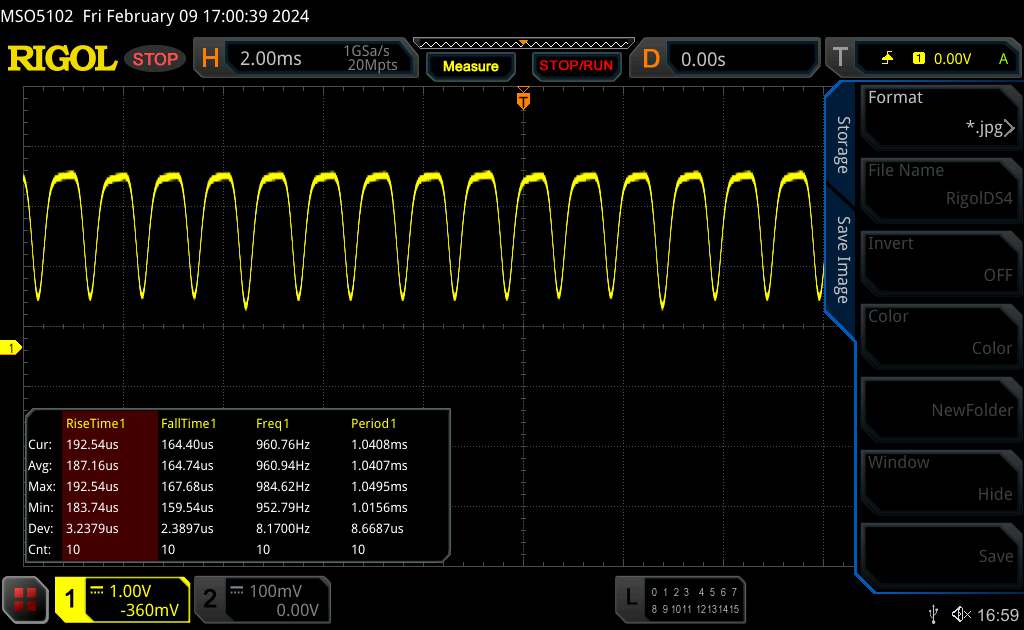The width and height of the screenshot is (1024, 630).
Task: Select the Freq1 measurement header
Action: point(272,423)
